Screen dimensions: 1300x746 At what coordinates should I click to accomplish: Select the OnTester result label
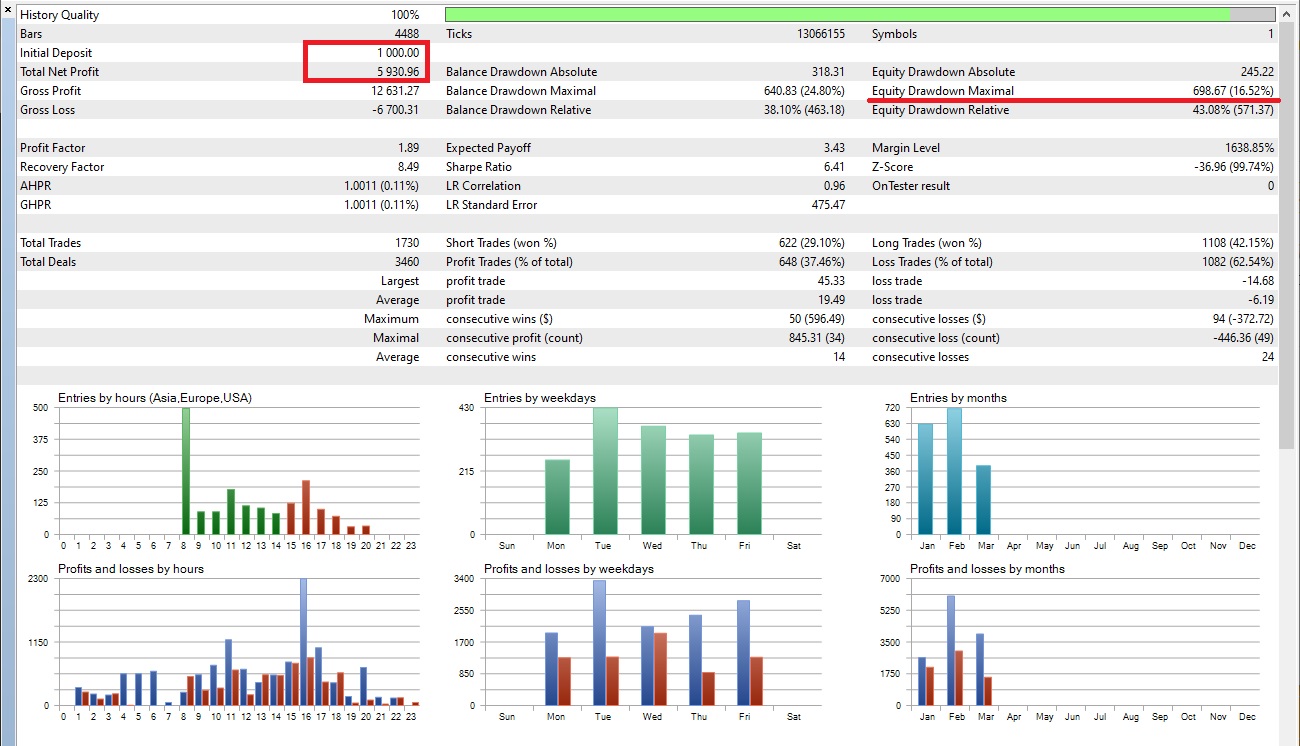coord(911,186)
